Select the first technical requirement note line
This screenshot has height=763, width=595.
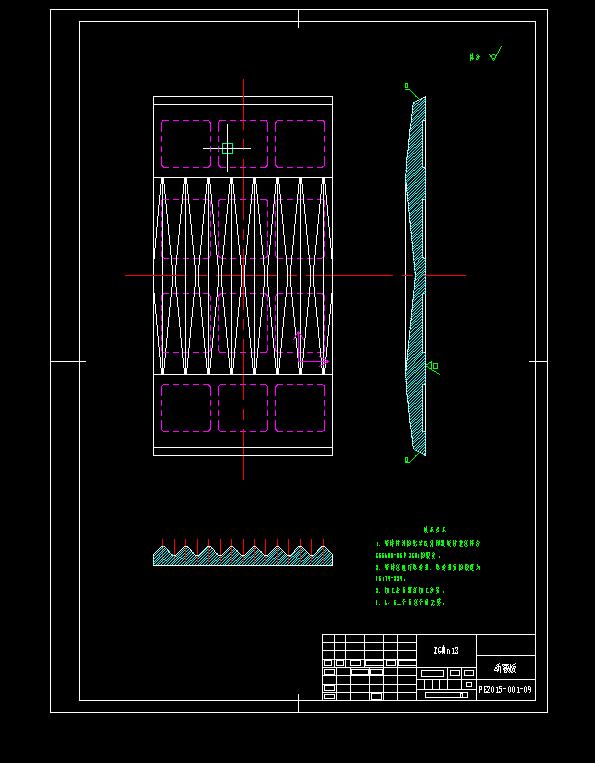click(428, 543)
